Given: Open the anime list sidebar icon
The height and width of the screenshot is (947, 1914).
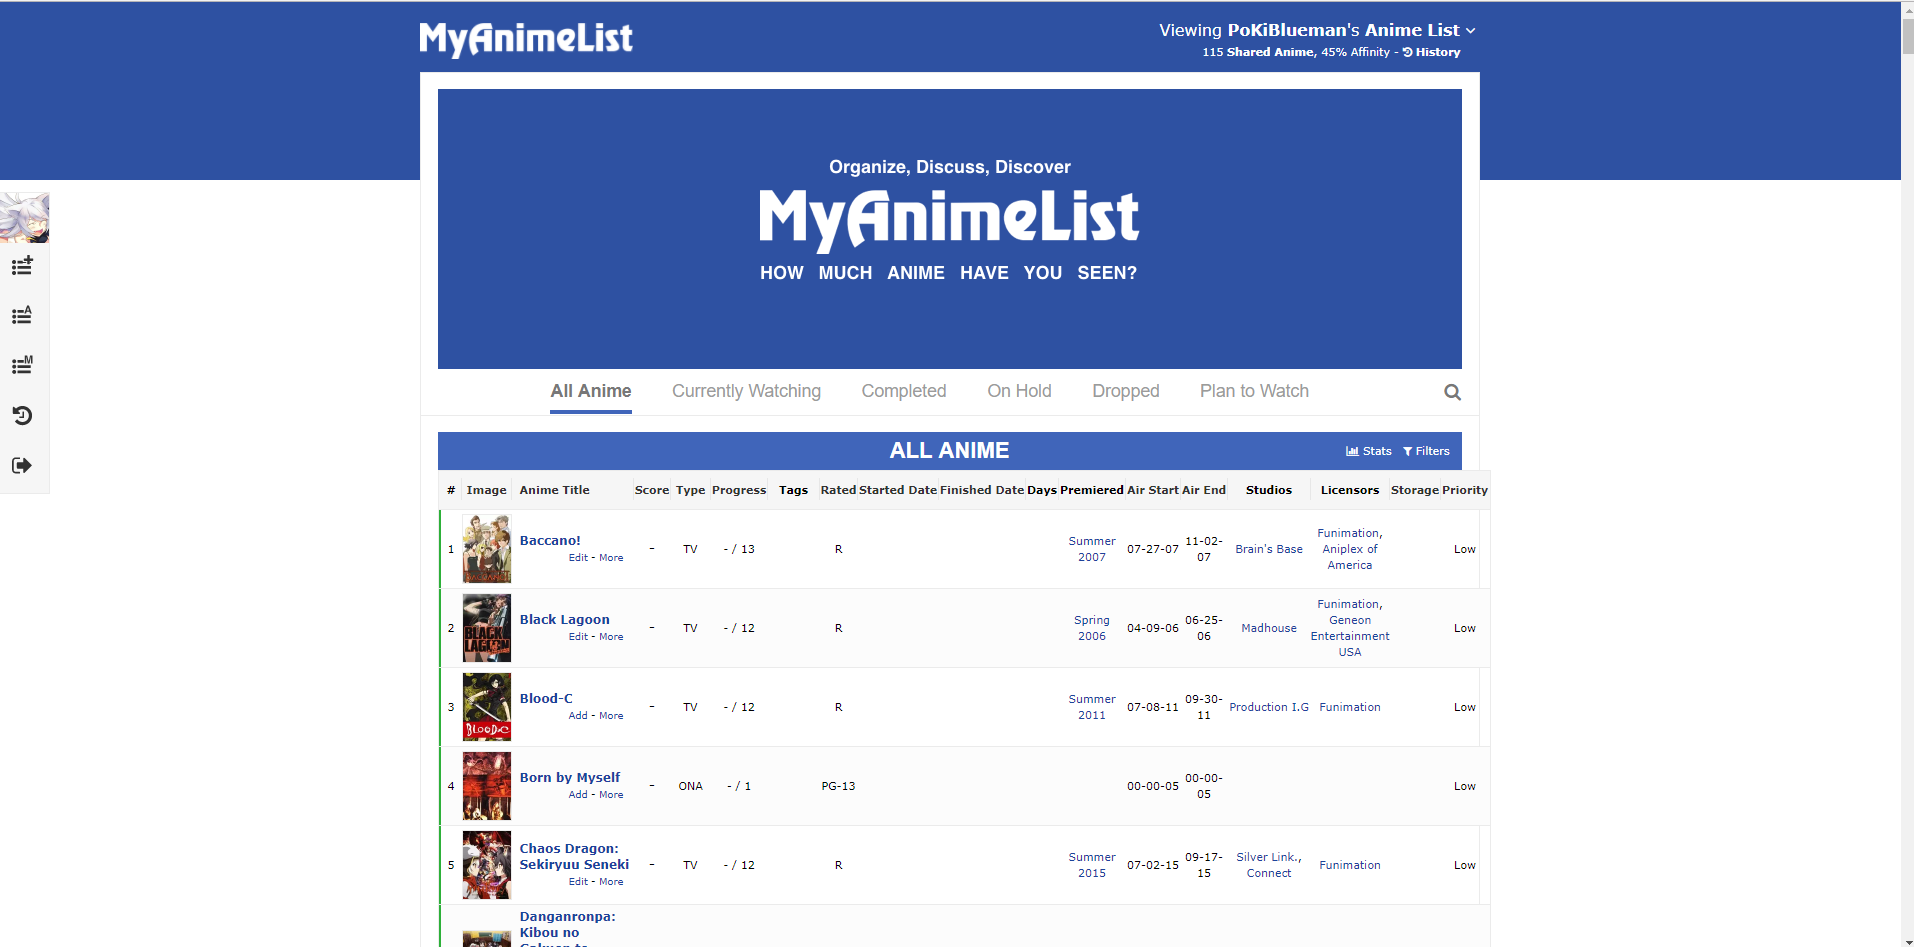Looking at the screenshot, I should click(22, 316).
